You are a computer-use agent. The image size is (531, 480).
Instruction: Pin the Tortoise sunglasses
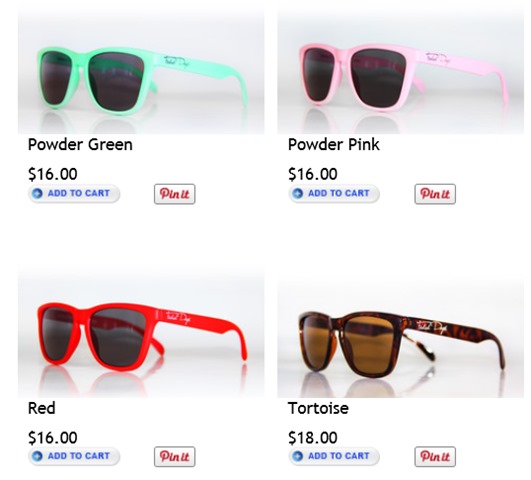[x=435, y=457]
